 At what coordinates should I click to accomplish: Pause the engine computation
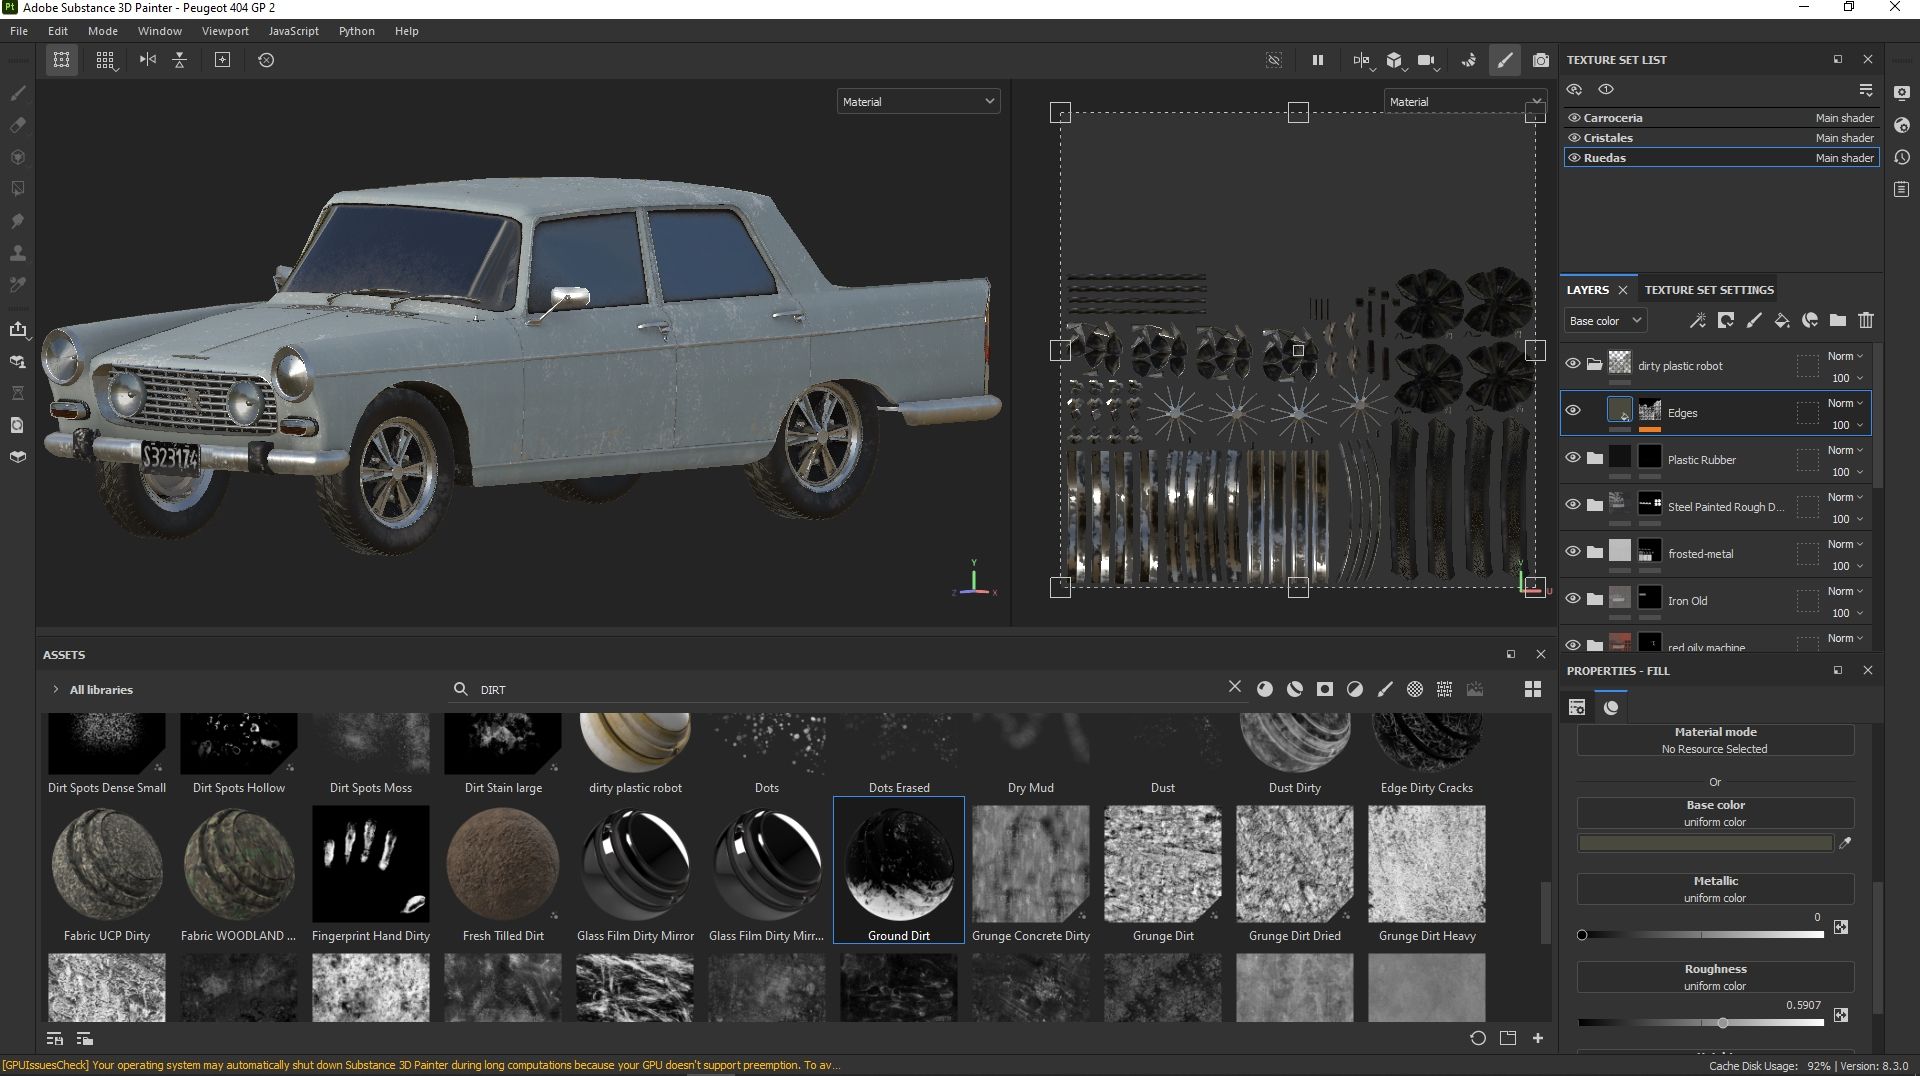click(1318, 60)
